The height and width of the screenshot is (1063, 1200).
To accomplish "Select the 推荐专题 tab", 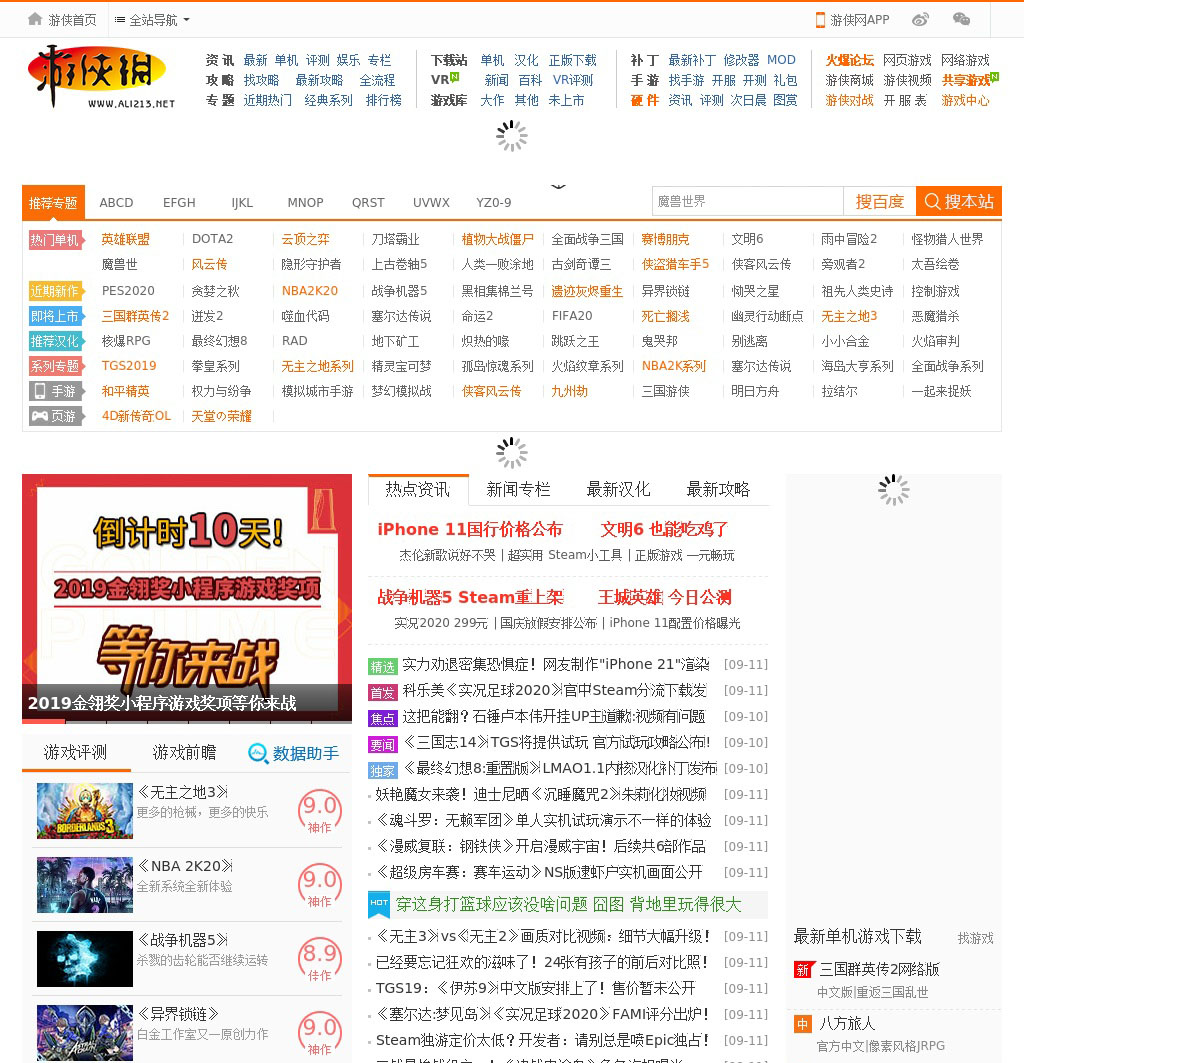I will coord(53,202).
